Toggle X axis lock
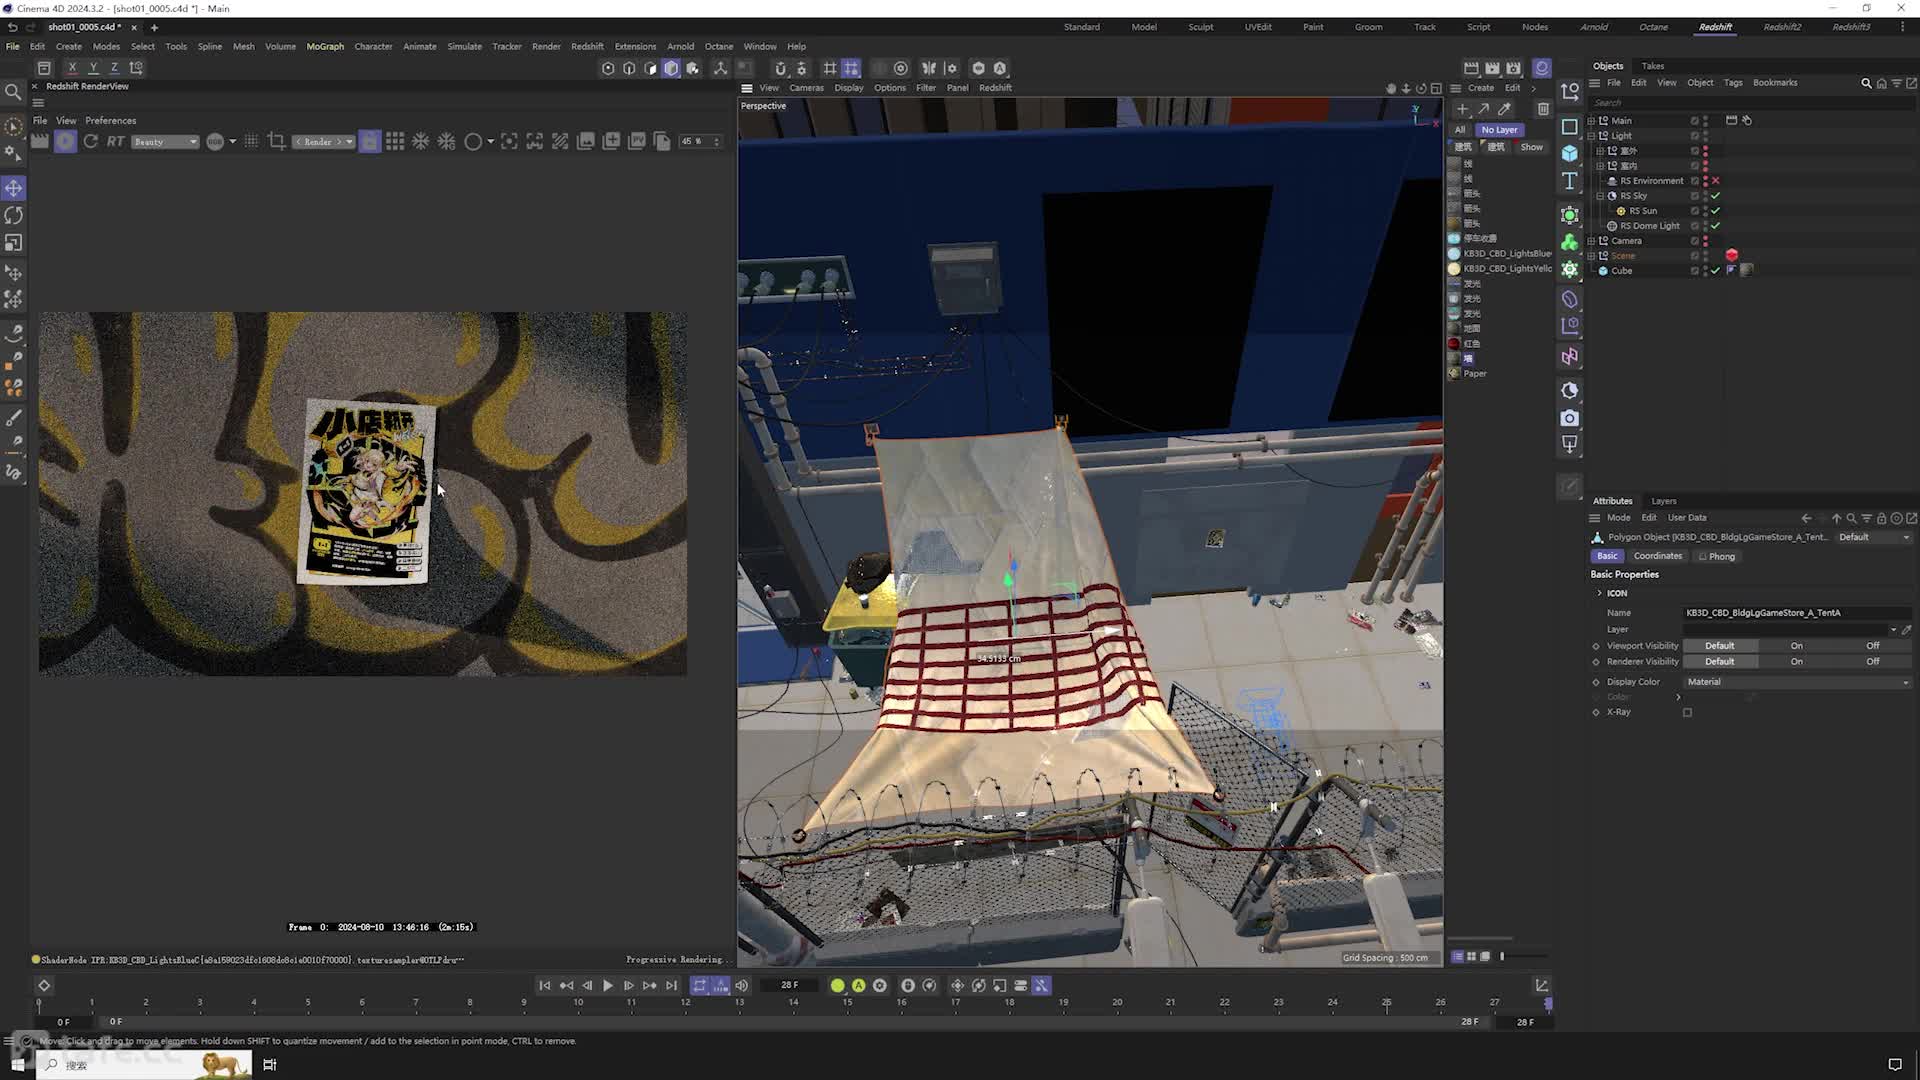 coord(72,68)
